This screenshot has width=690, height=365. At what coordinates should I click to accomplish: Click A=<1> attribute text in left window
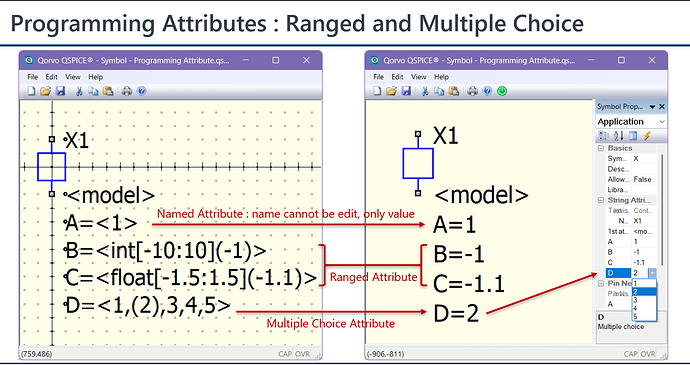[x=102, y=224]
